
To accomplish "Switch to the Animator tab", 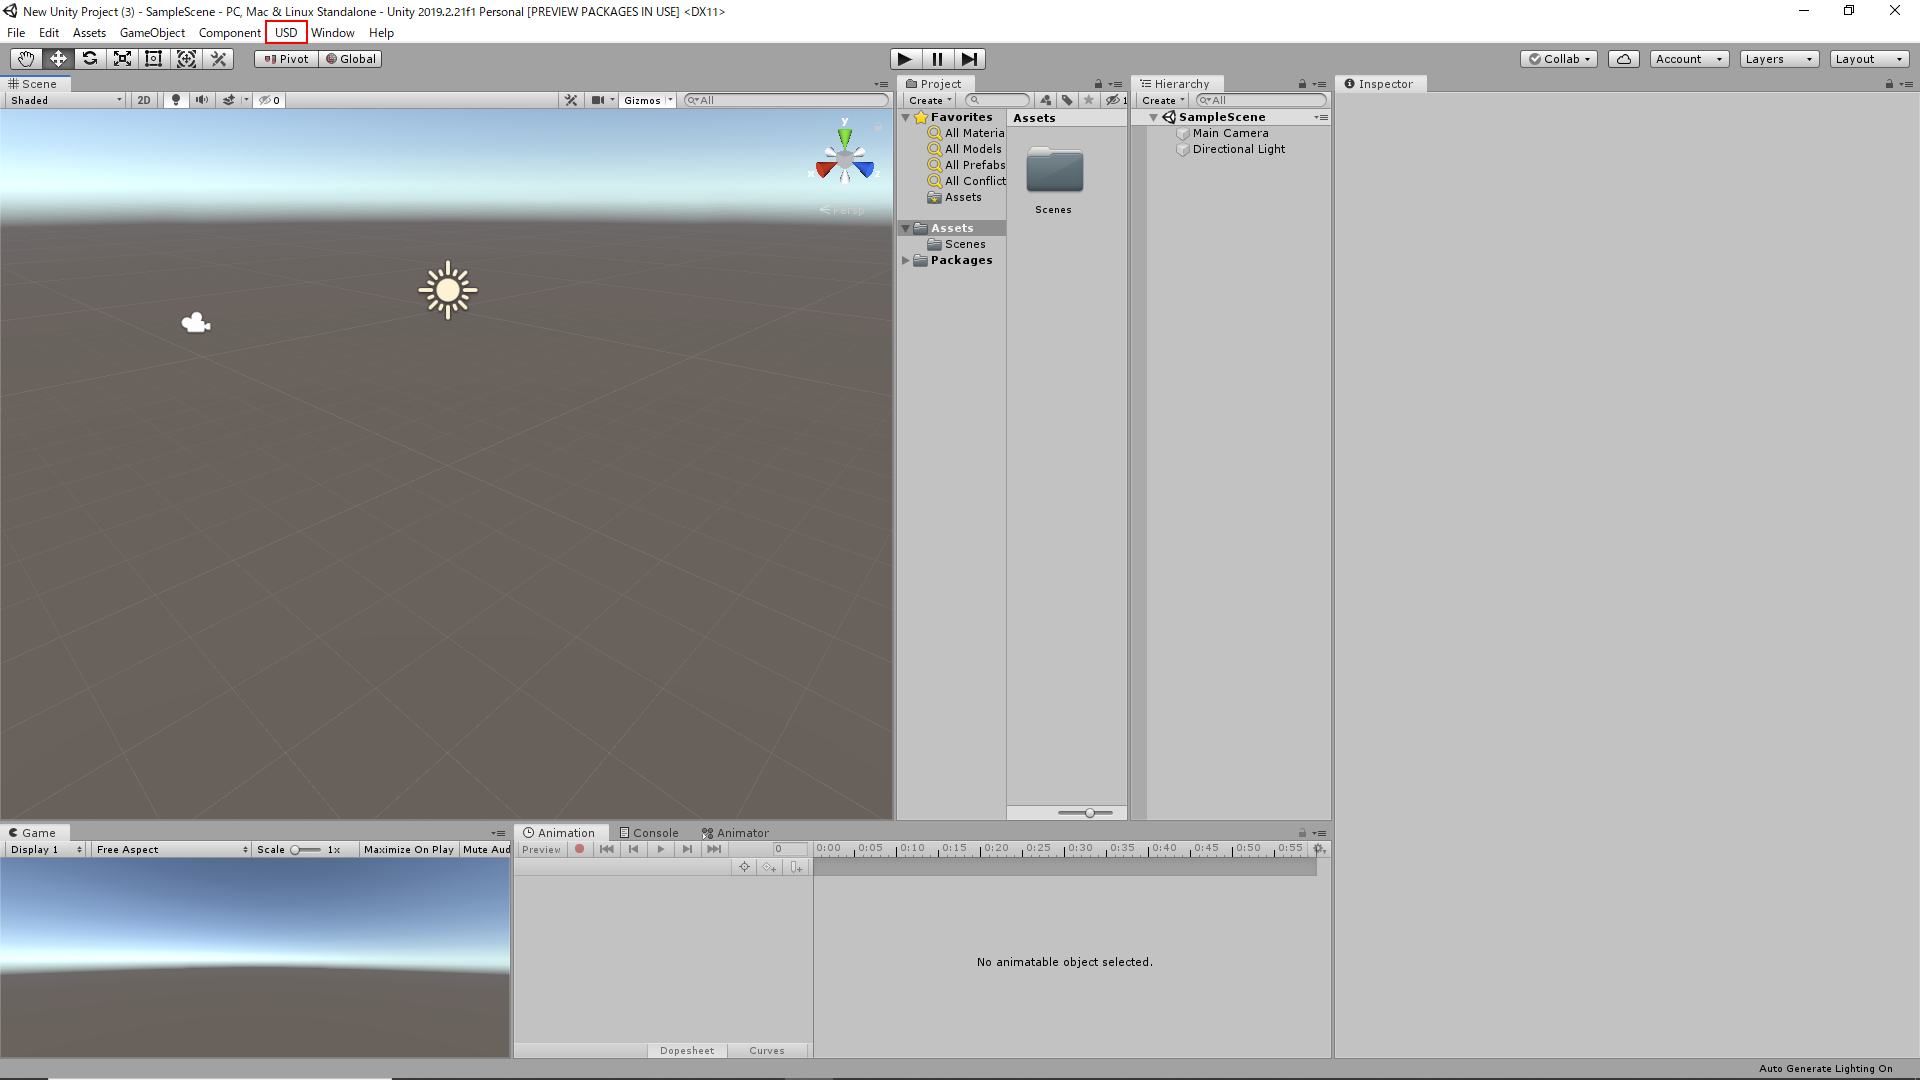I will 735,833.
